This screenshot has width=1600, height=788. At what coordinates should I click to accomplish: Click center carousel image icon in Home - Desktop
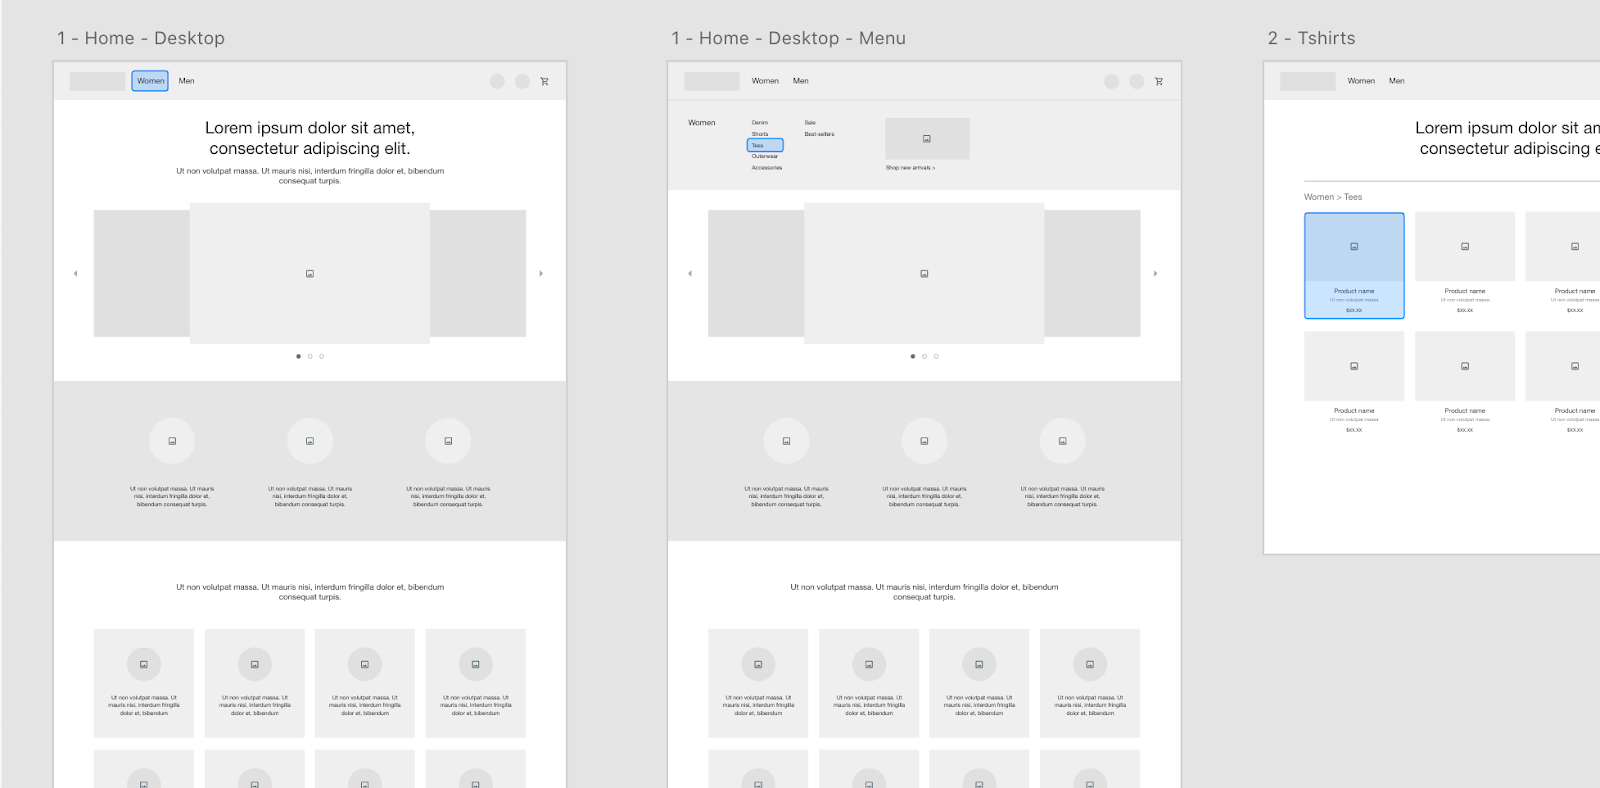coord(310,273)
